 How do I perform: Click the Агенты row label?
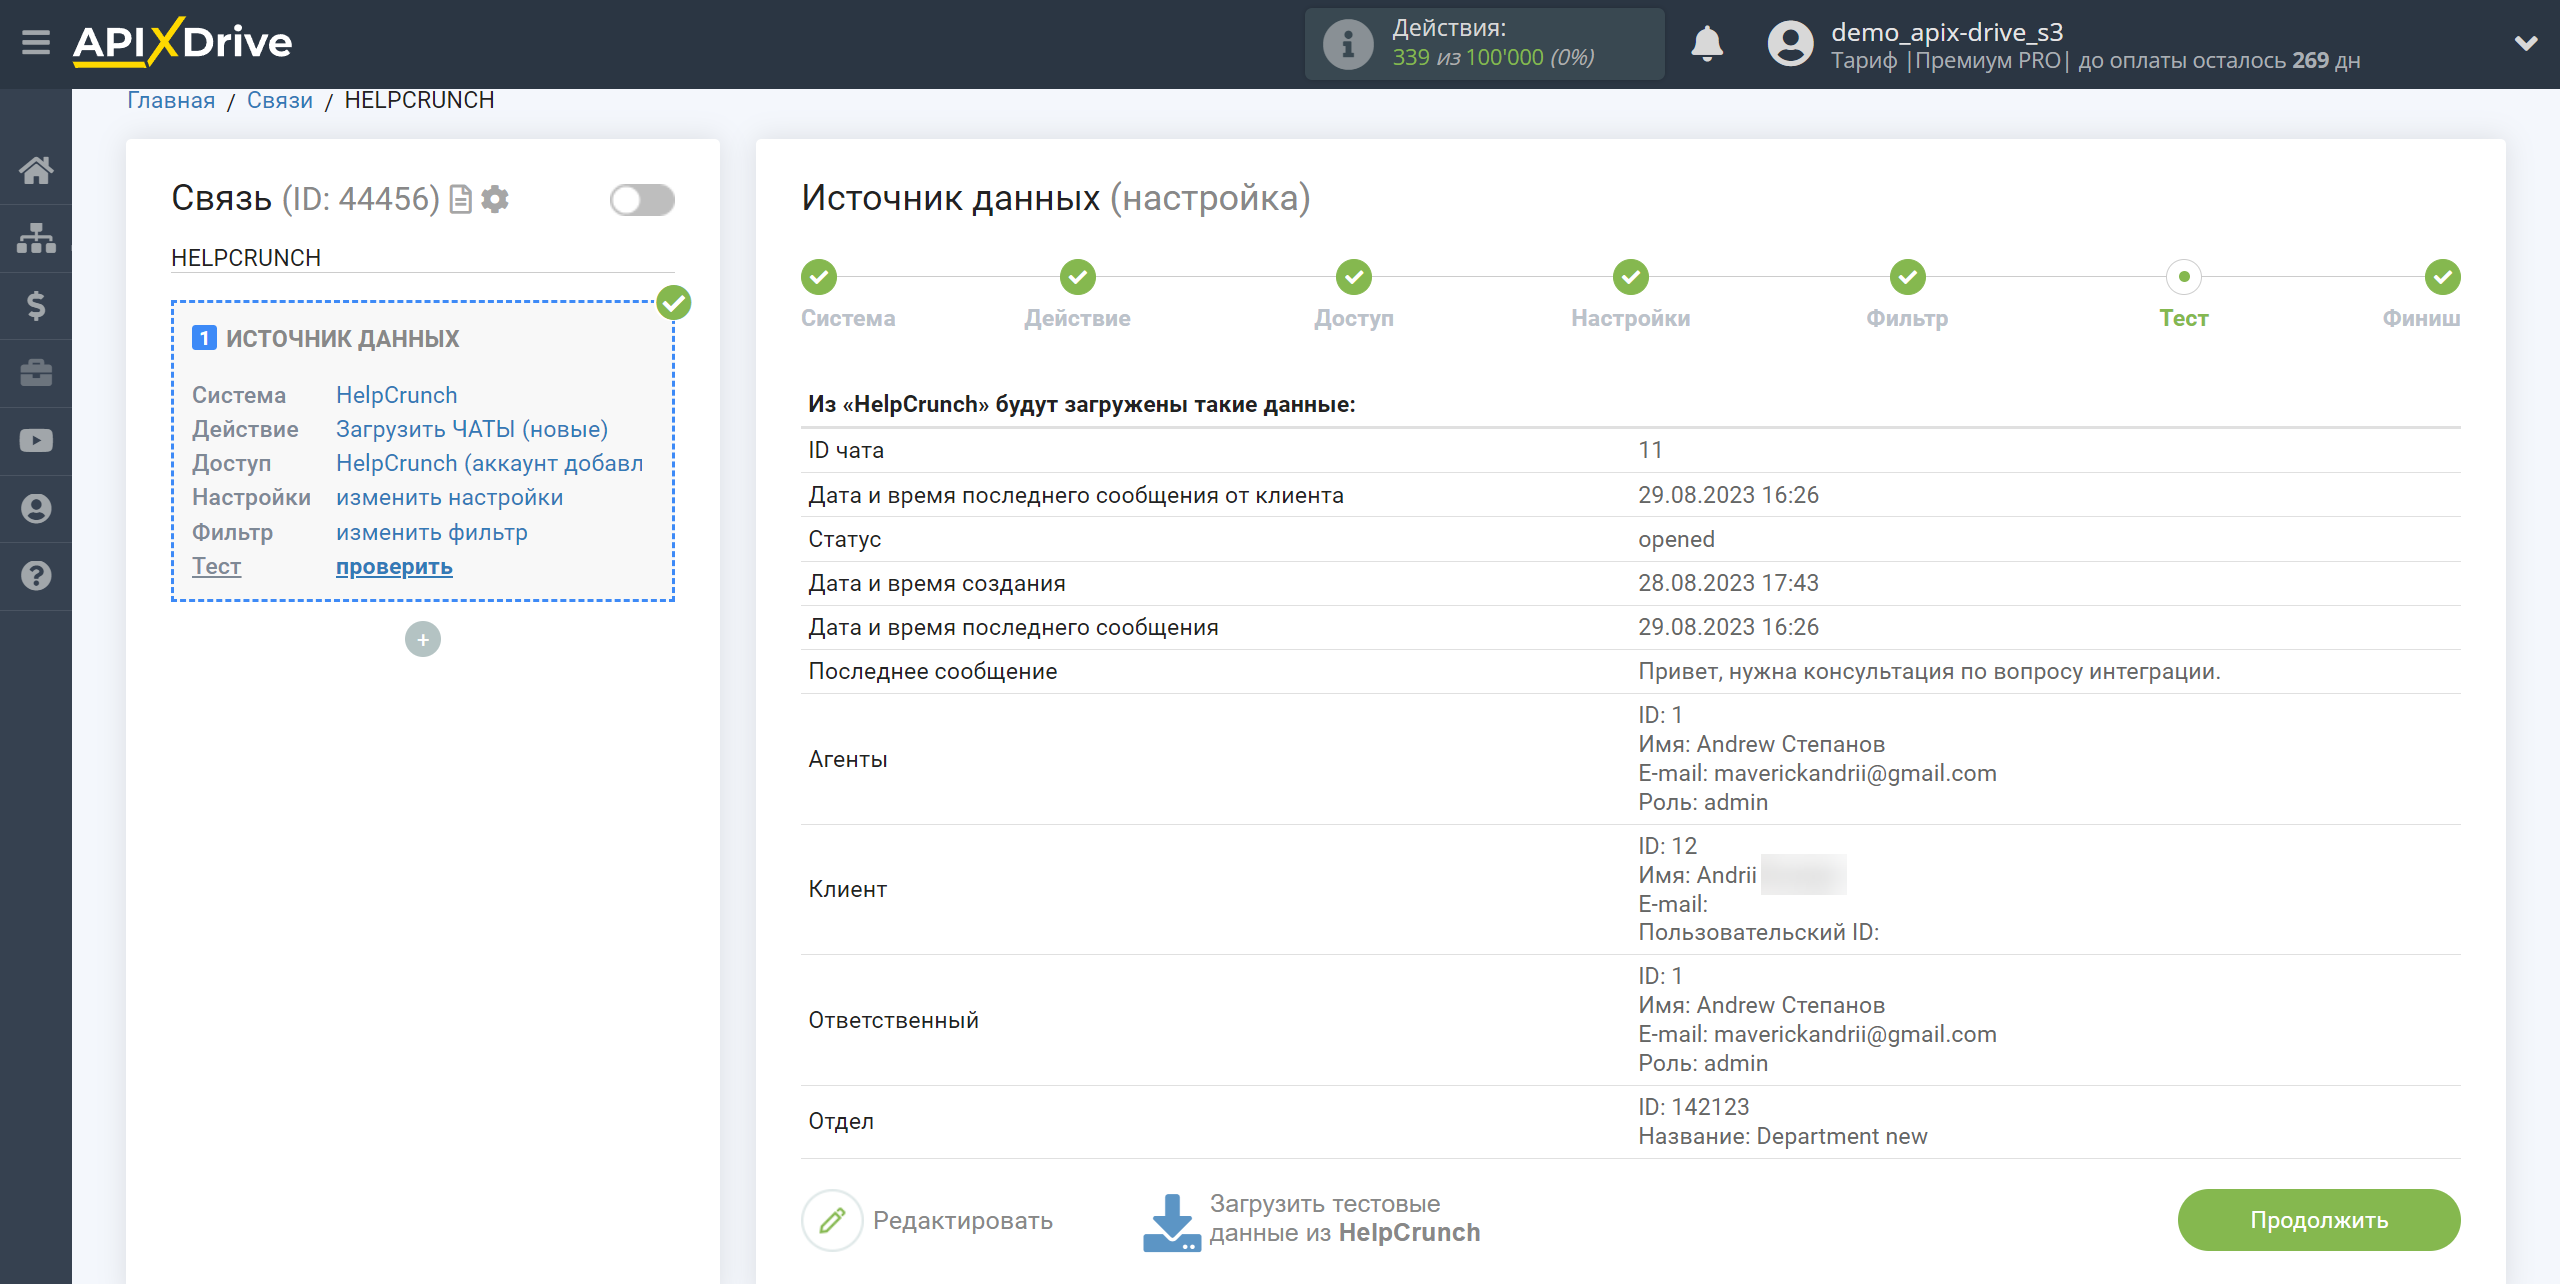coord(848,759)
